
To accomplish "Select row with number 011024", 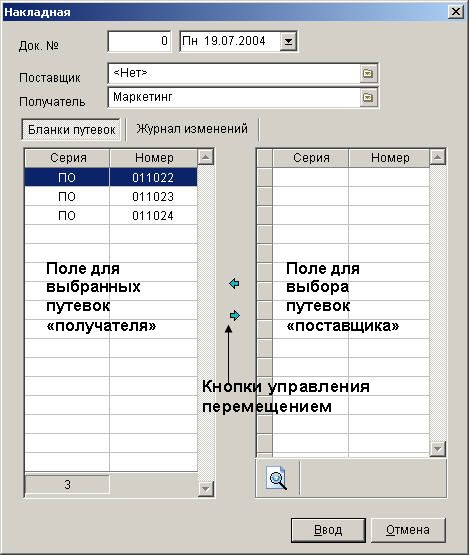I will [111, 216].
